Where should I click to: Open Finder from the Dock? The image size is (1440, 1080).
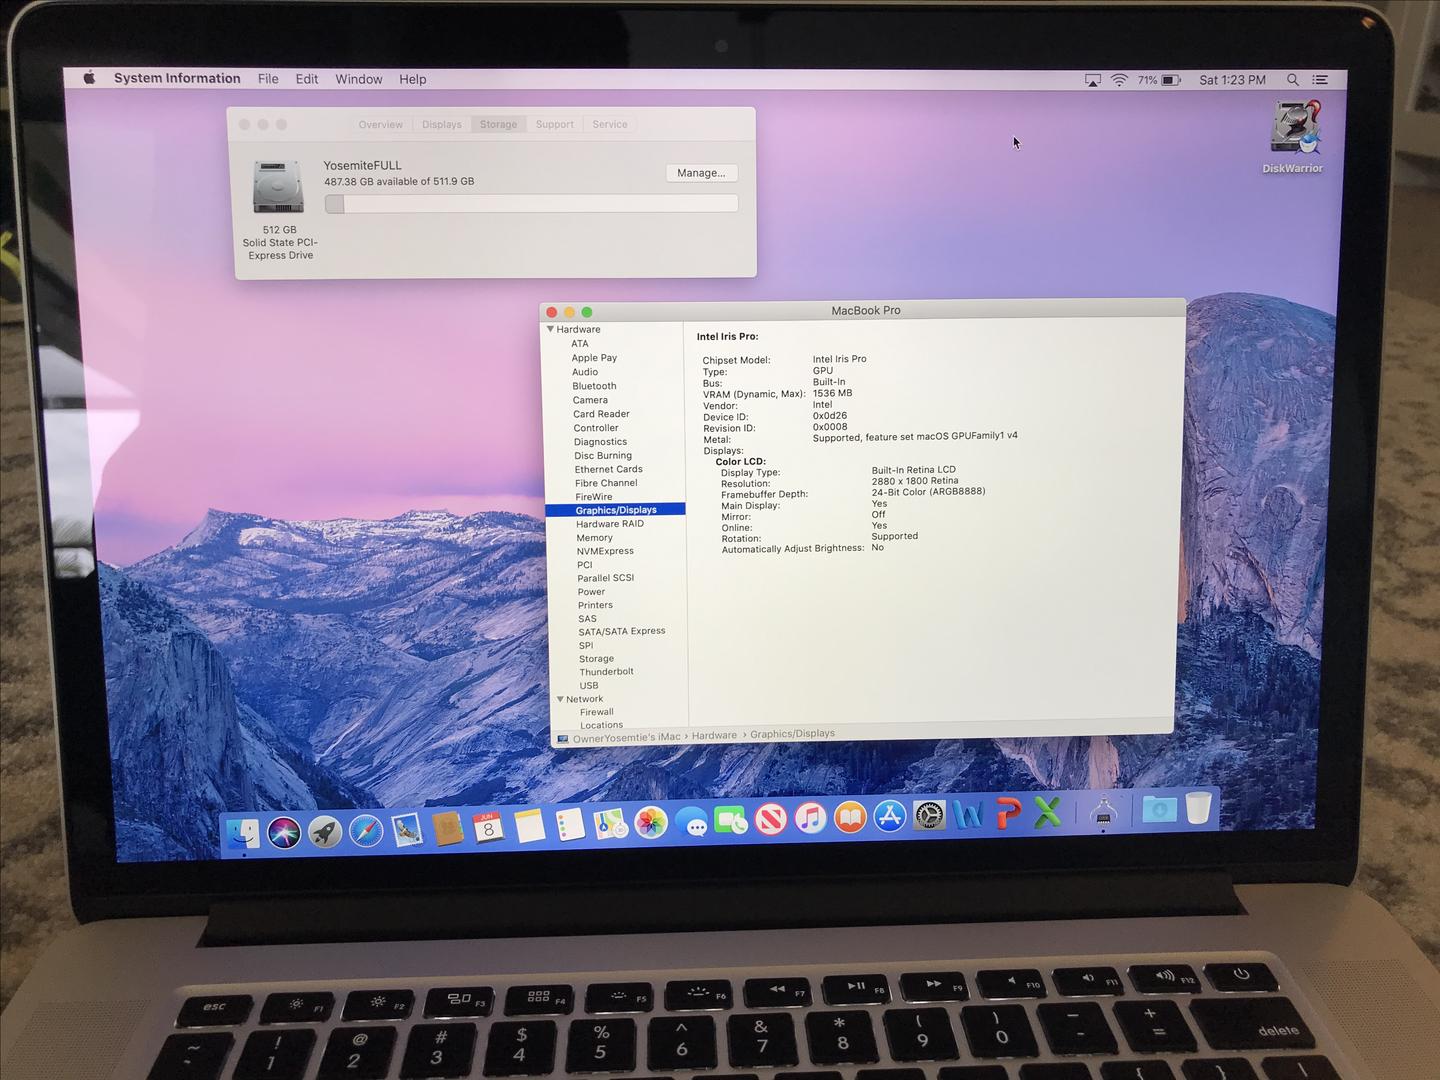pyautogui.click(x=243, y=833)
